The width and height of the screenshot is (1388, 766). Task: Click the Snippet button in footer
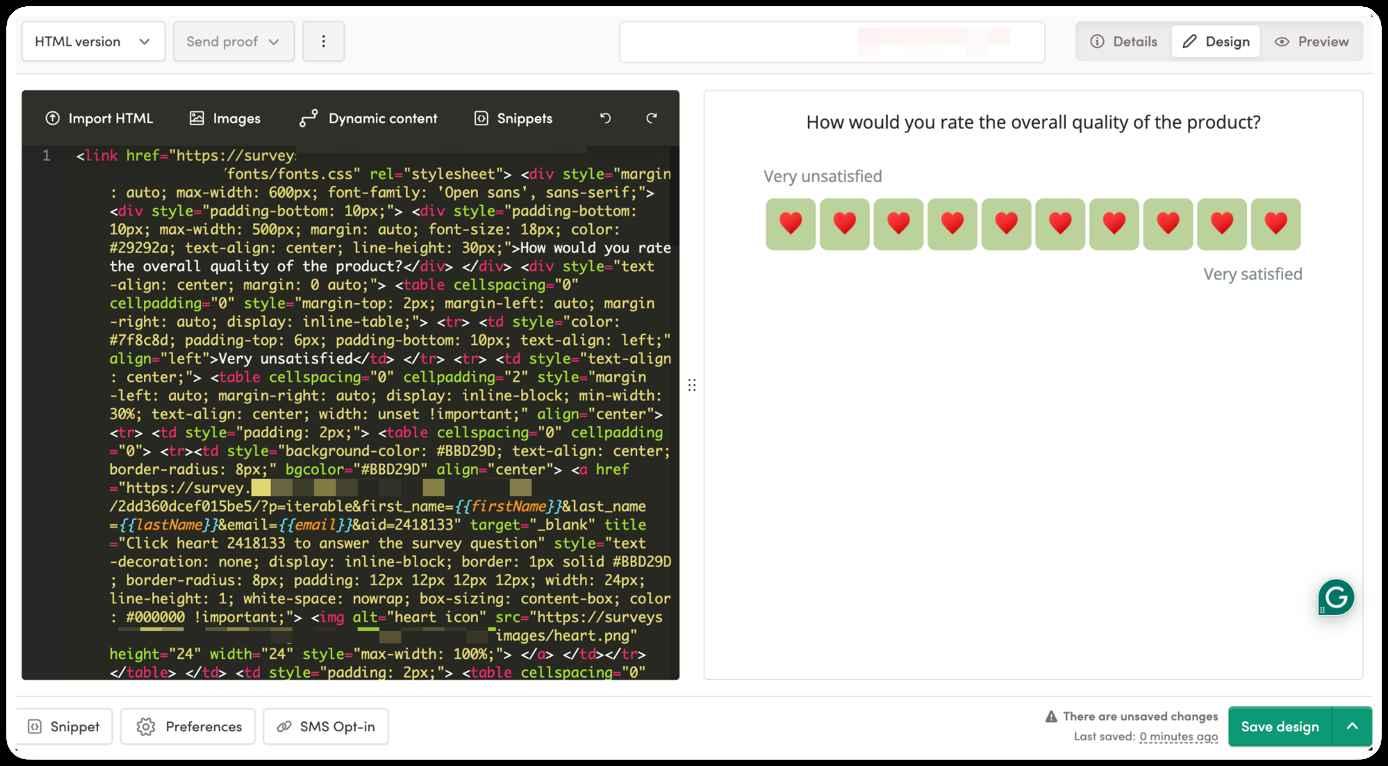(64, 726)
